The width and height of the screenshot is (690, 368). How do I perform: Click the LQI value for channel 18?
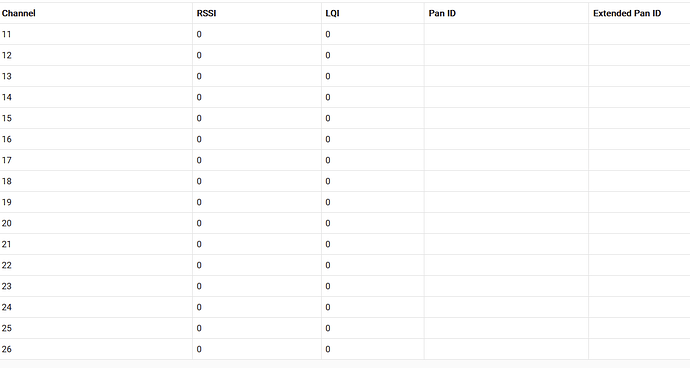[x=328, y=181]
